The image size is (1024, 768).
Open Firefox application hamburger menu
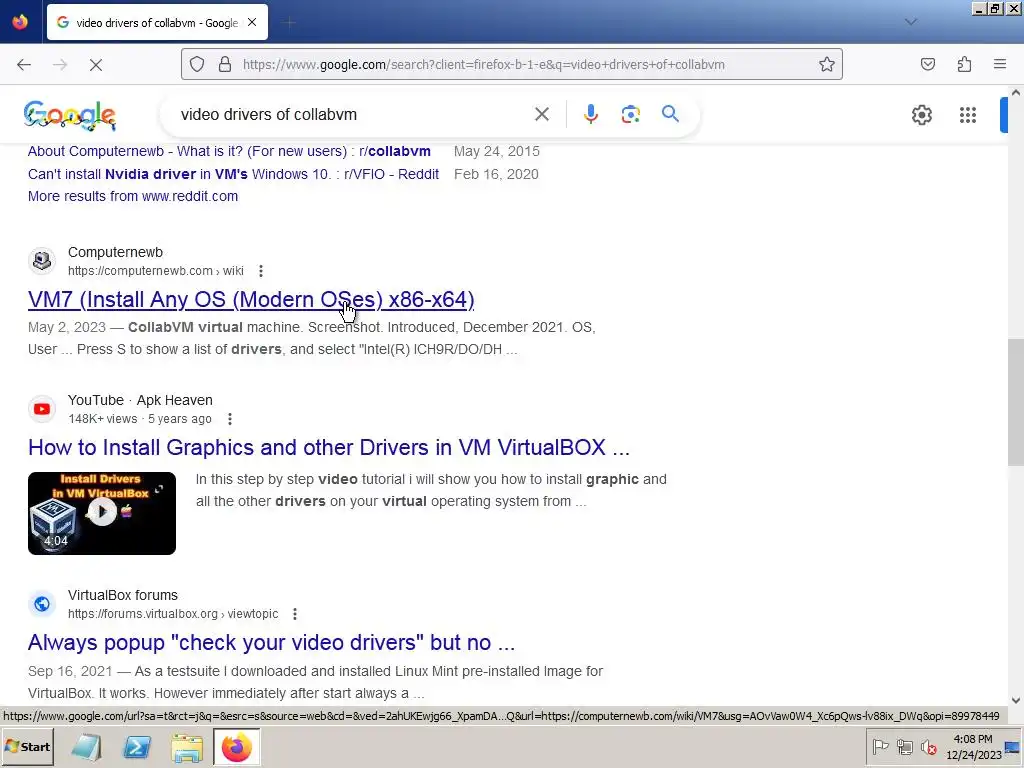1000,64
